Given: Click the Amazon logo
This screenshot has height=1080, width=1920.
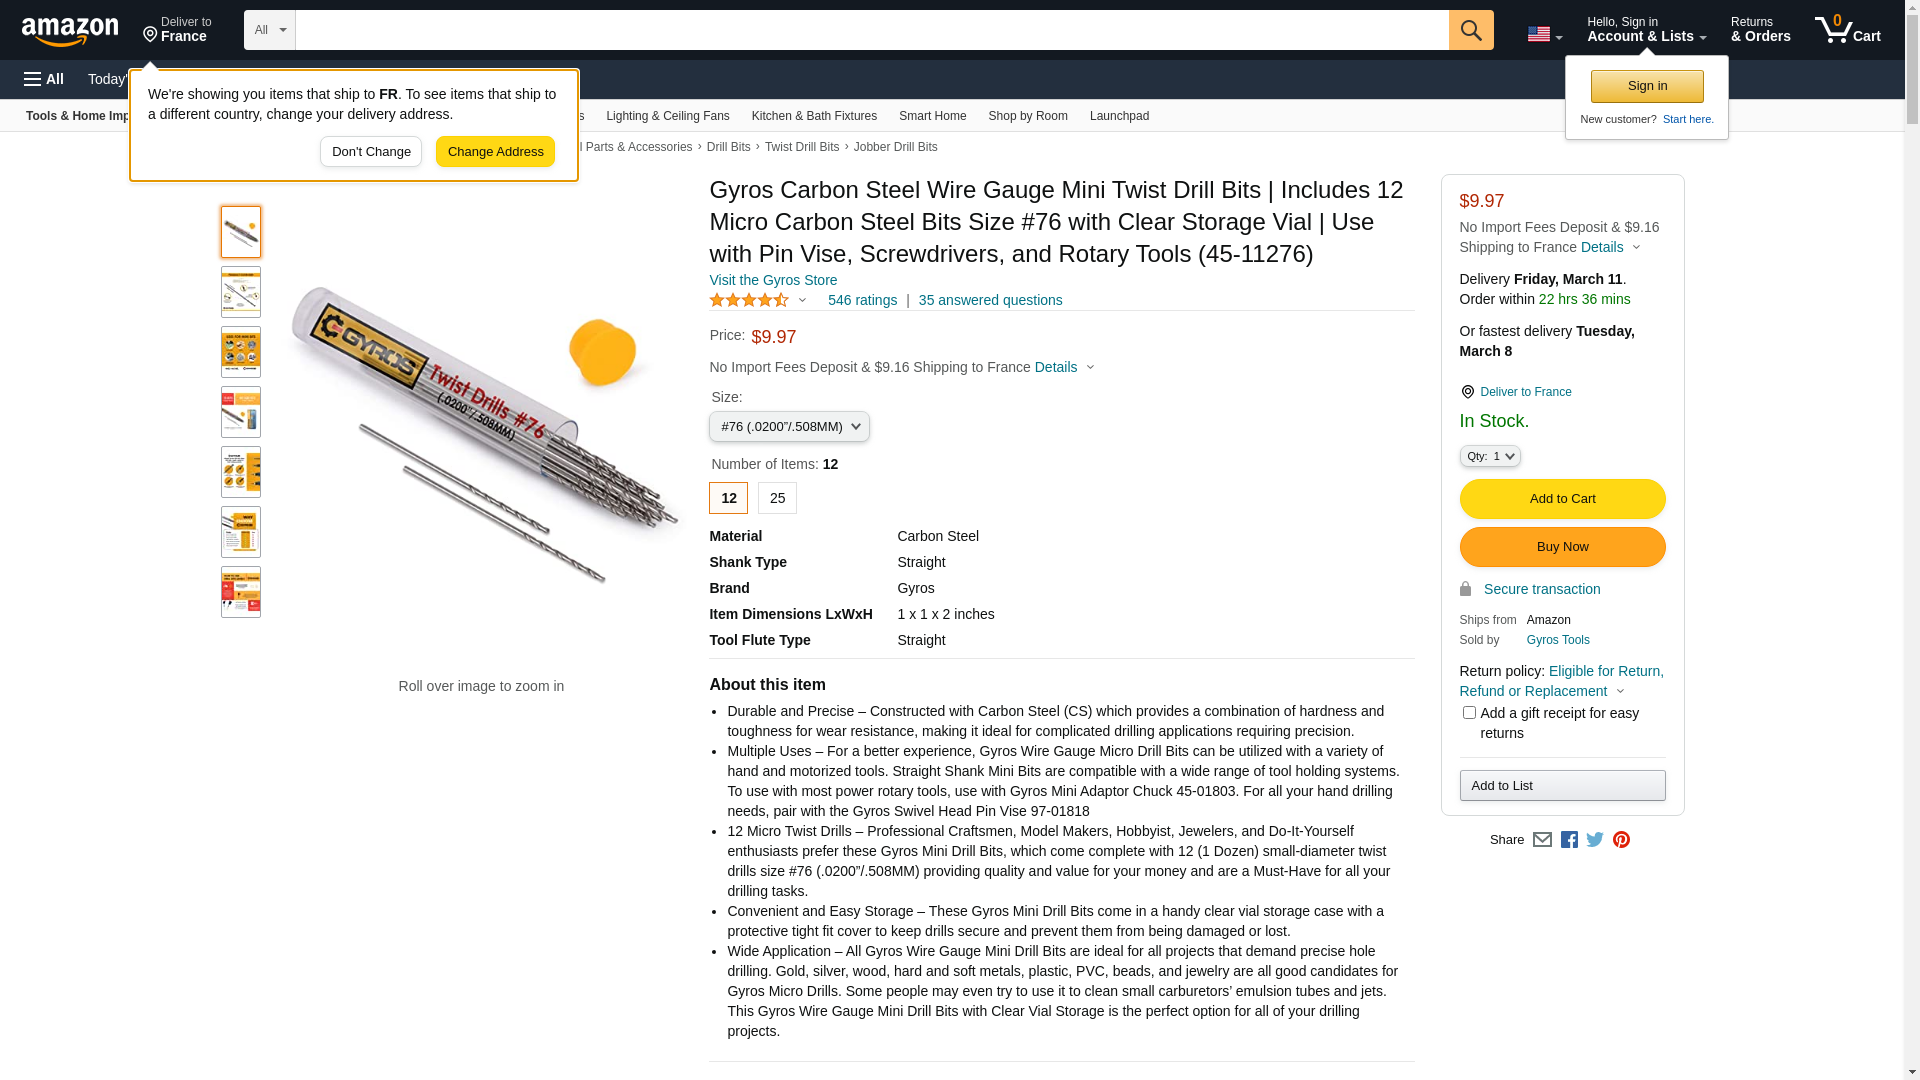Looking at the screenshot, I should (70, 31).
